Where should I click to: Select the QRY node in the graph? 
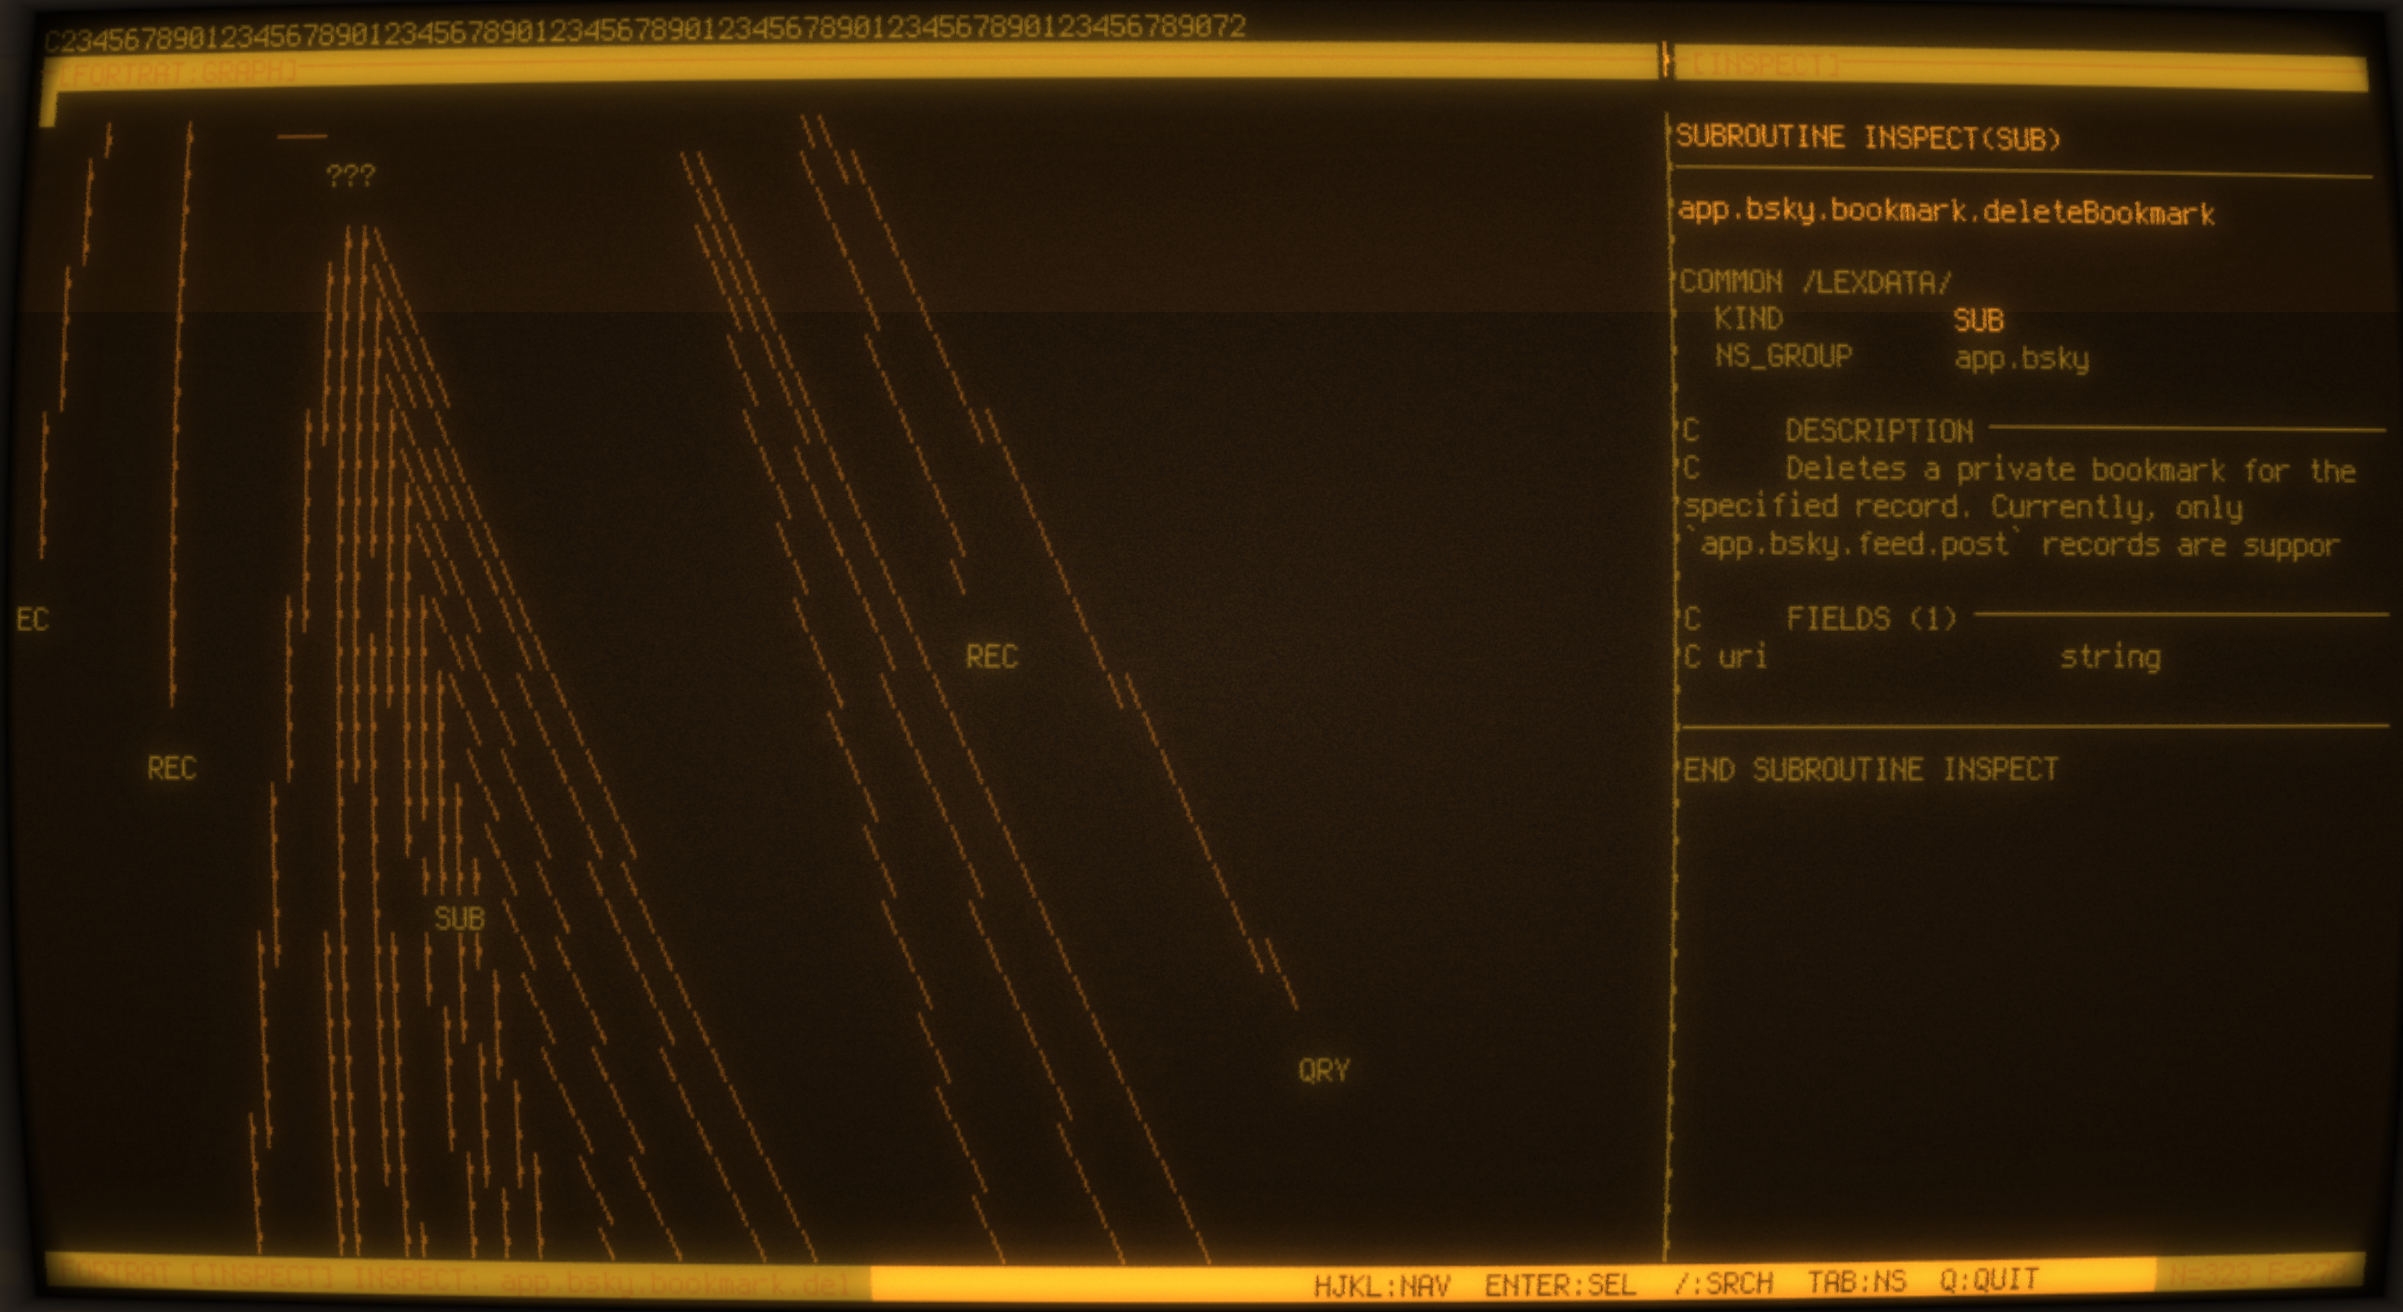point(1322,1071)
